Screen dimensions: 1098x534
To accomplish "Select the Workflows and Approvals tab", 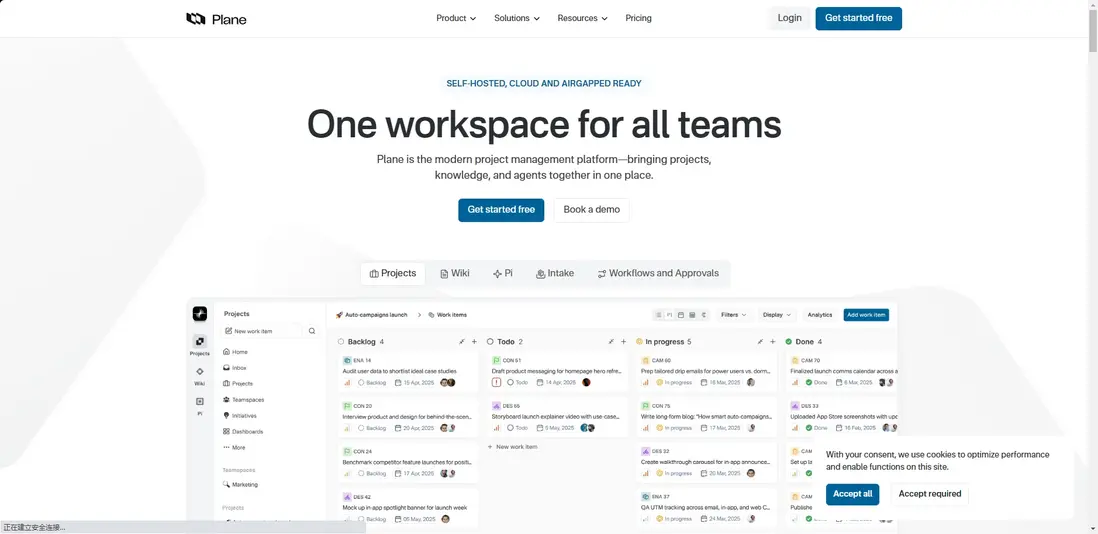I will click(x=658, y=274).
